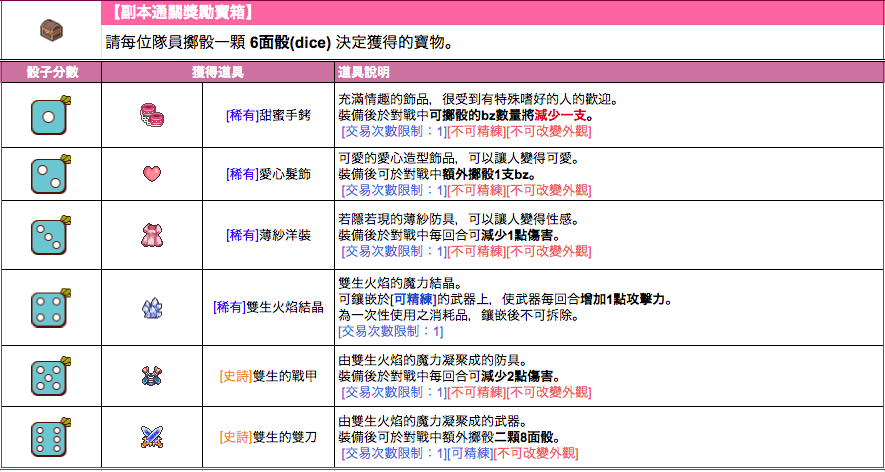Click the line 充滿情趣的飾品

[x=479, y=100]
